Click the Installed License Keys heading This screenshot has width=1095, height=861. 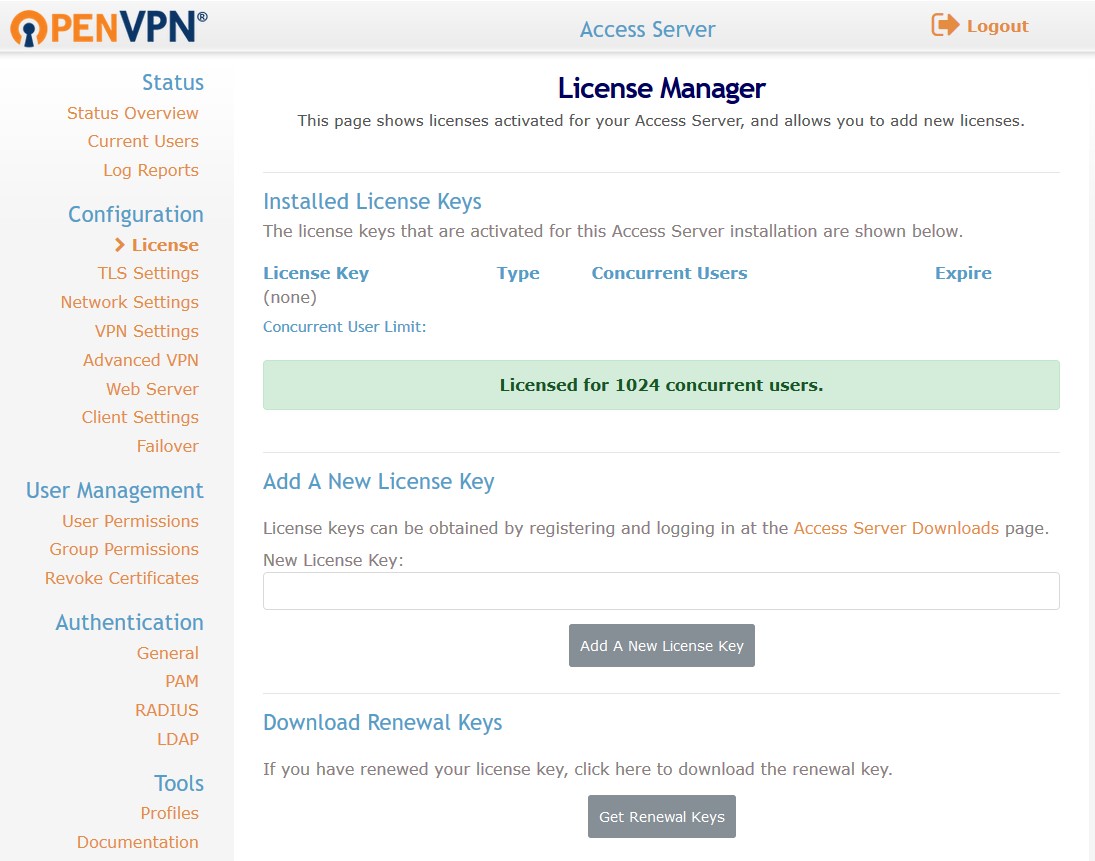372,202
